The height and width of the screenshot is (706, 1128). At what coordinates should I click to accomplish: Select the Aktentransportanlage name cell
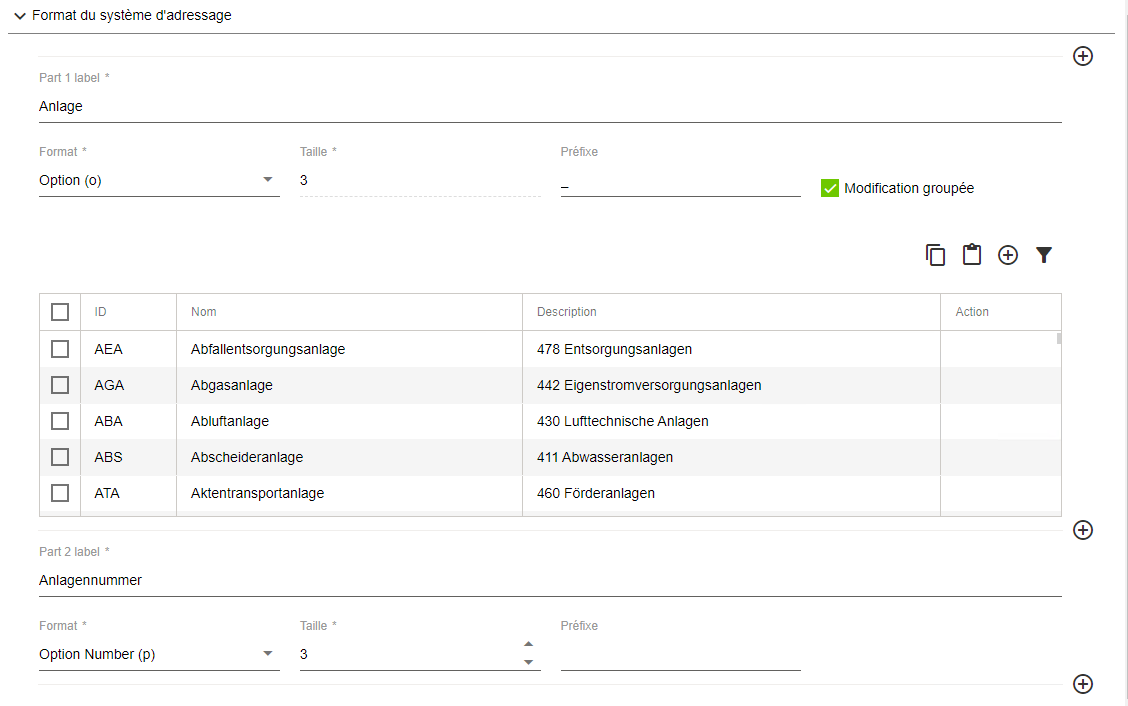coord(350,493)
